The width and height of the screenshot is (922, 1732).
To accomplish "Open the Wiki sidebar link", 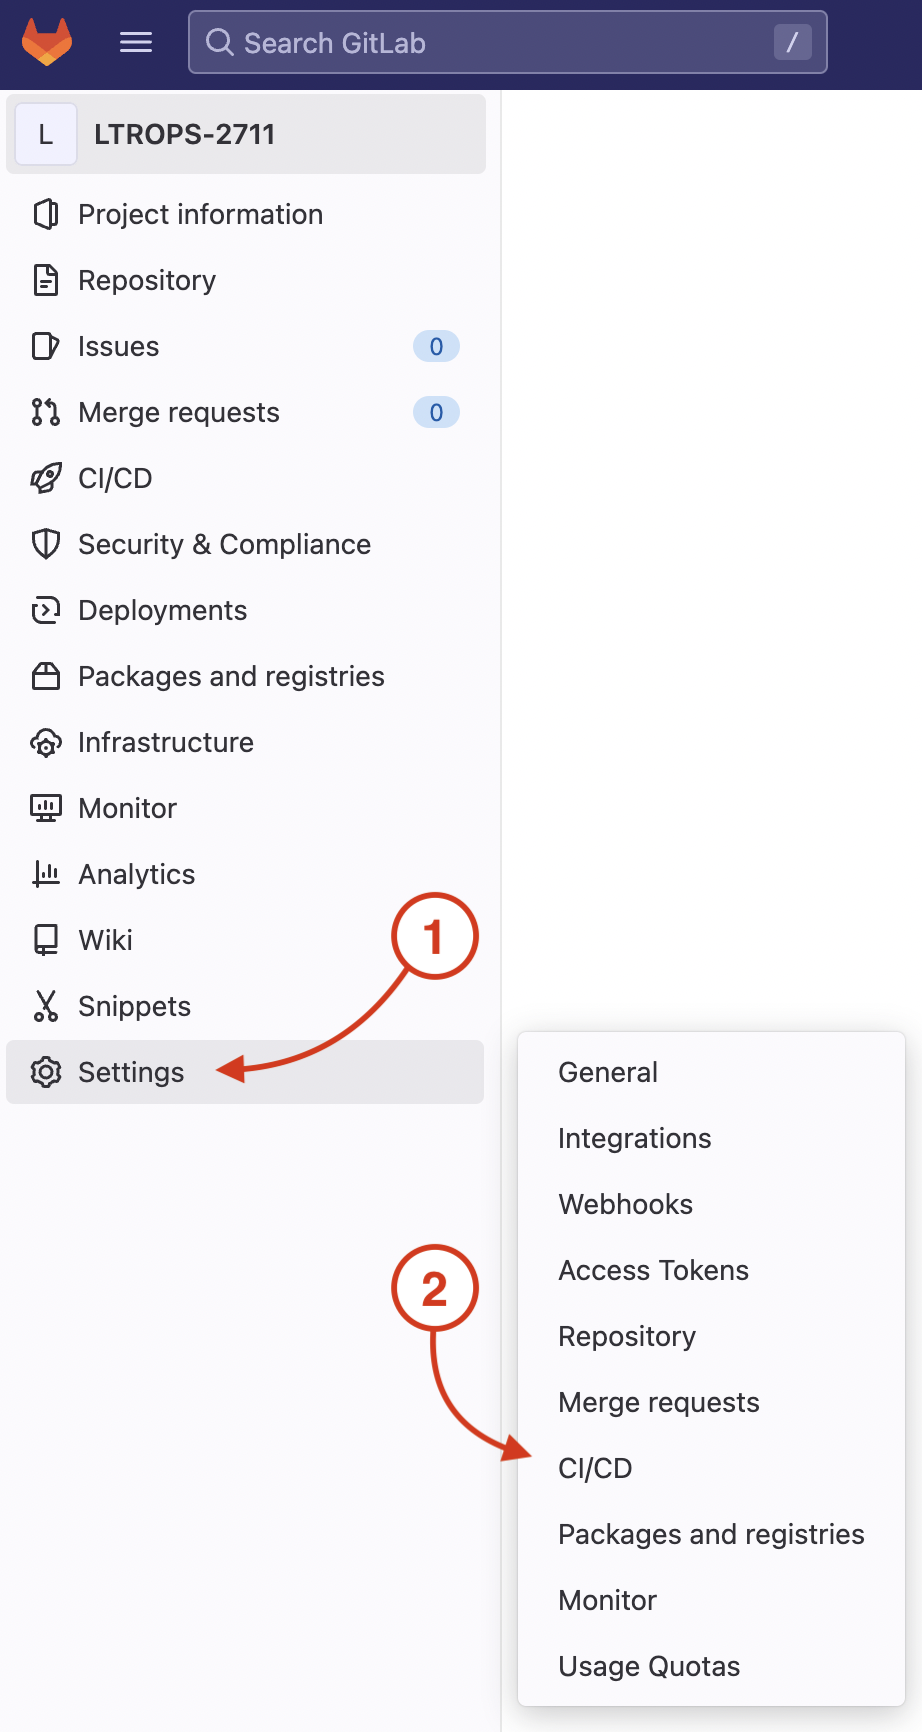I will [105, 940].
